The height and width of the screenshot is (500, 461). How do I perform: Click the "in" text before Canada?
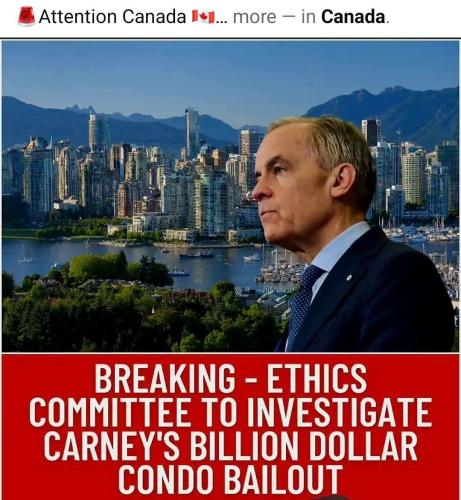pos(308,17)
